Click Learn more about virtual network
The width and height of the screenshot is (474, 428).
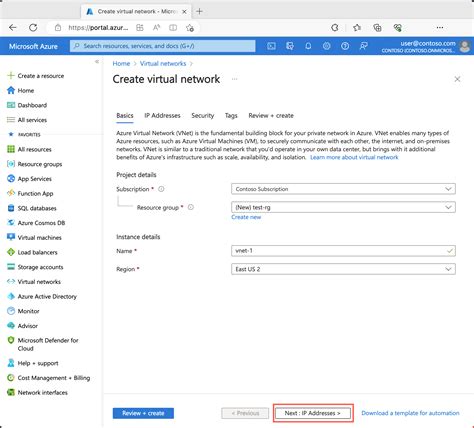354,157
